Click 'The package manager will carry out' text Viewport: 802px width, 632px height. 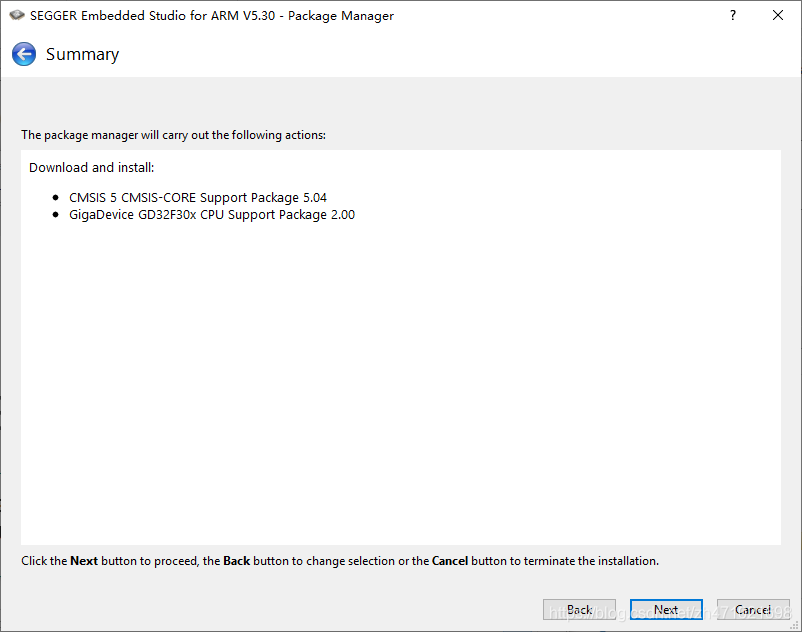[x=173, y=135]
